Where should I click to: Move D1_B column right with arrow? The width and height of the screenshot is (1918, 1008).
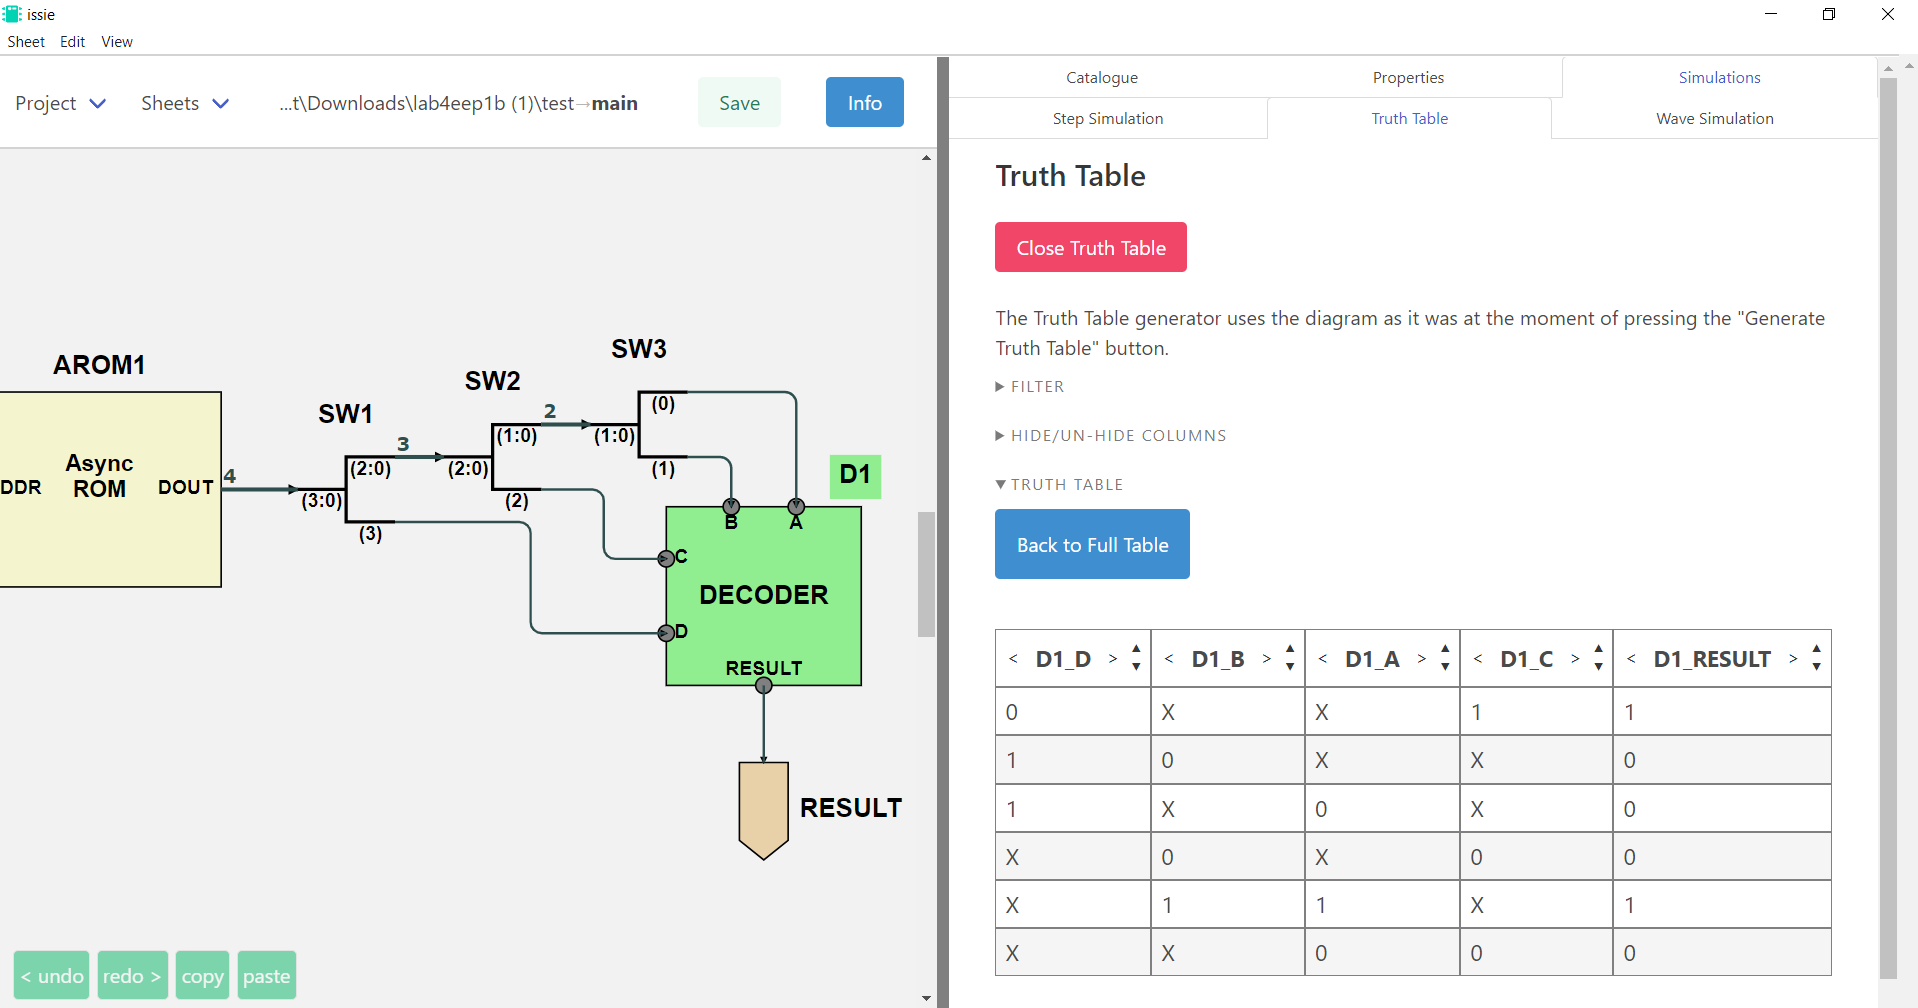pos(1267,659)
